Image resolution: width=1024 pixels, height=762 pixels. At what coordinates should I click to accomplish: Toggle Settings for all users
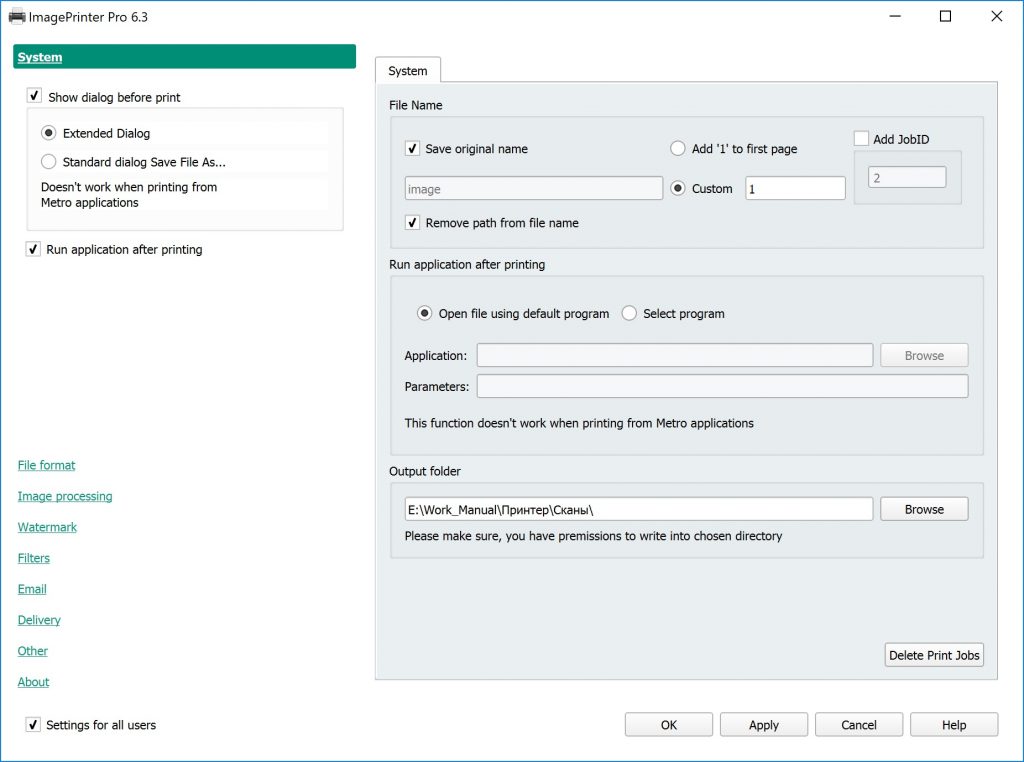point(33,725)
